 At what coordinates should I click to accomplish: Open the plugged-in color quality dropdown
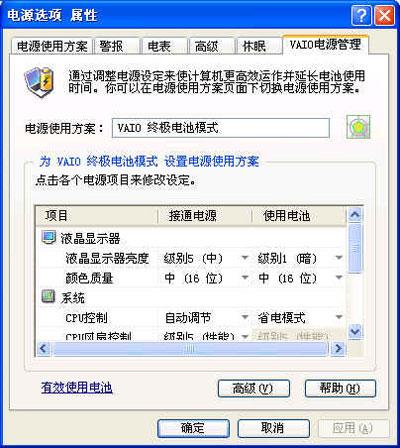click(245, 277)
